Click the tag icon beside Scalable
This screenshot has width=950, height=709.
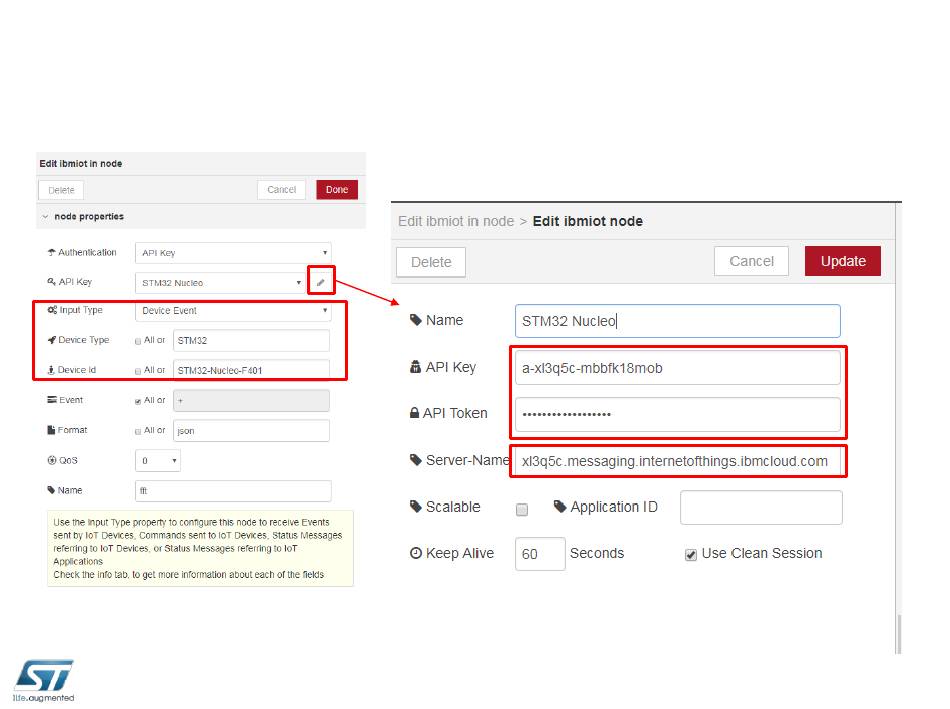416,506
